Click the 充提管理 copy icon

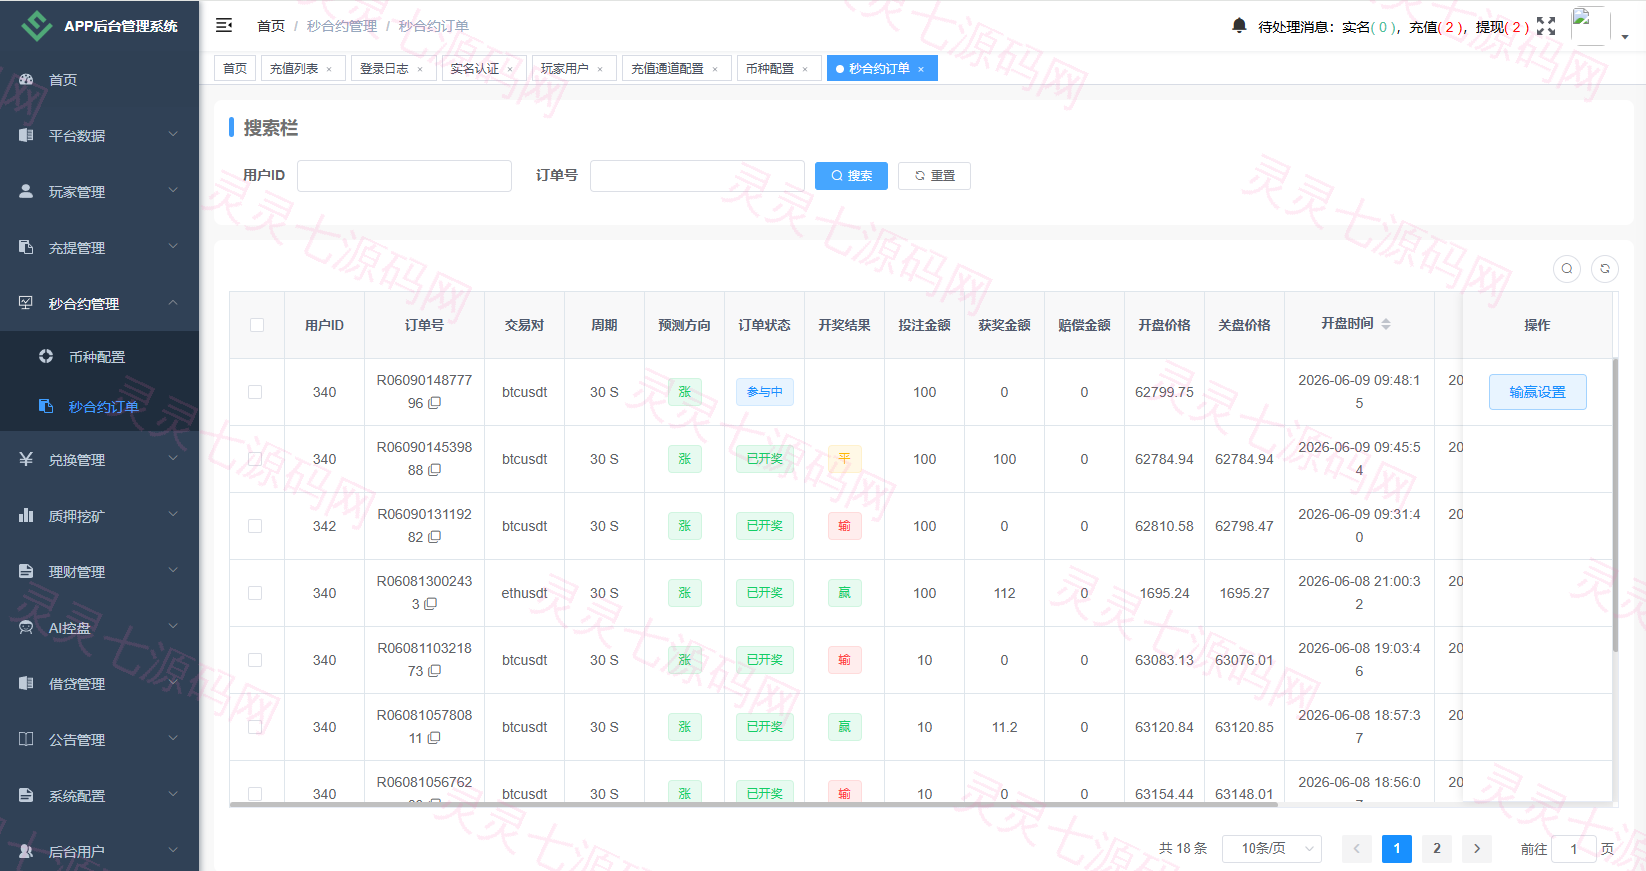click(26, 247)
